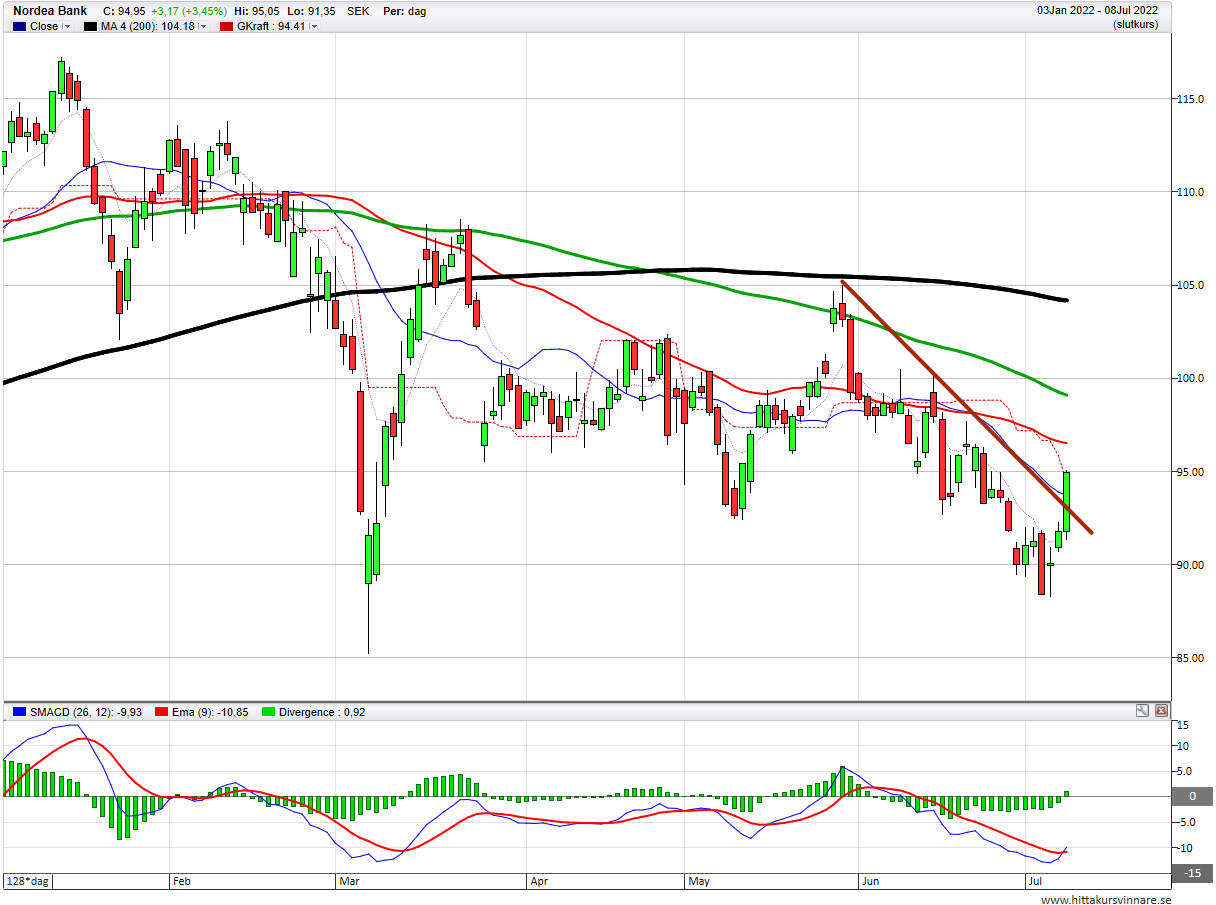Click the 100.0 price axis label
Viewport: 1216px width, 905px height.
tap(1190, 378)
